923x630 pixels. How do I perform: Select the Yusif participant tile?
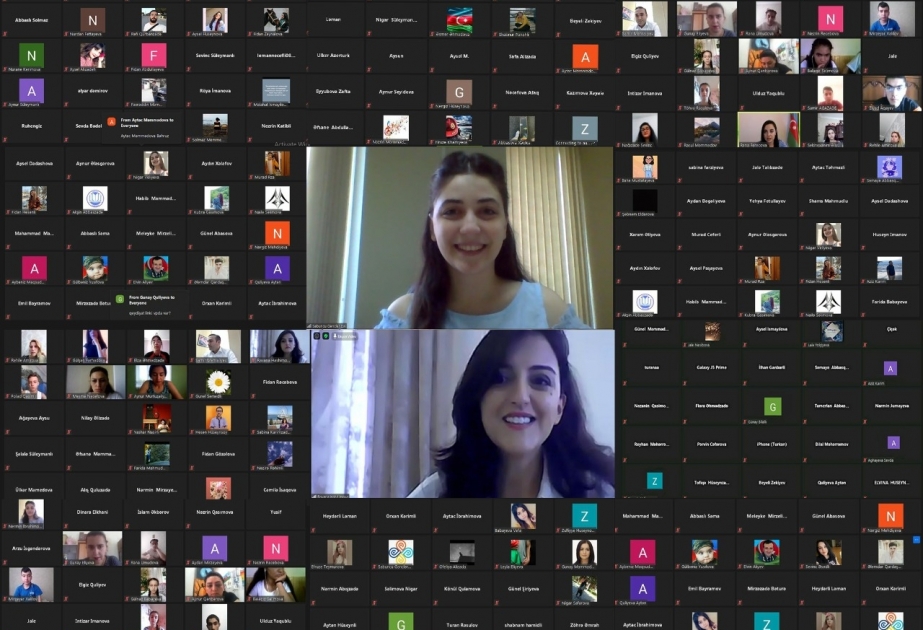[x=276, y=512]
